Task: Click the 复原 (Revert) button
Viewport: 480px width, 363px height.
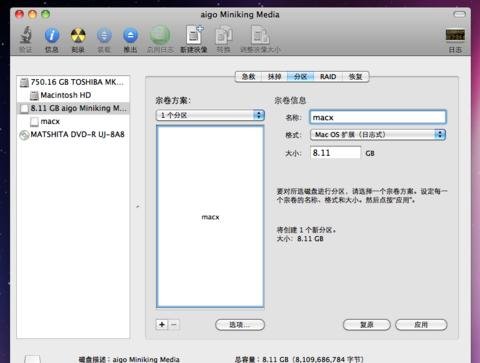Action: click(367, 325)
